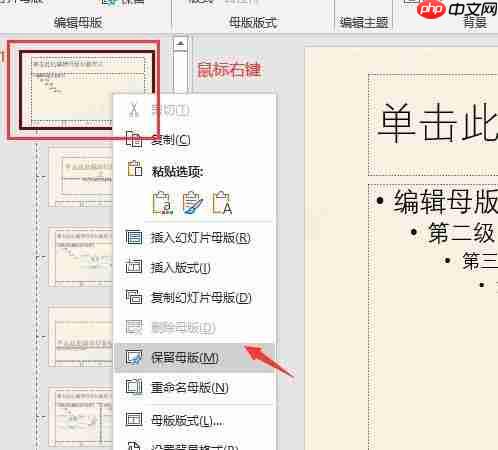This screenshot has height=450, width=498.
Task: Choose Keep Text Only paste option
Action: tap(222, 202)
